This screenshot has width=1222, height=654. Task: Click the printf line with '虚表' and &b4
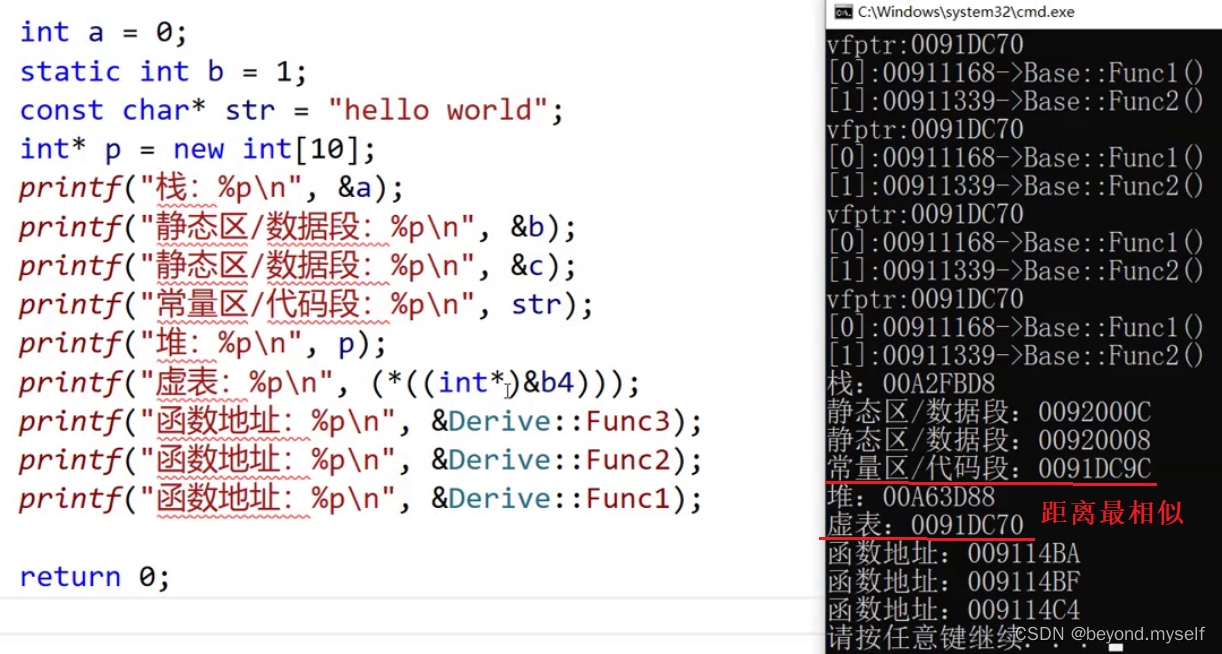tap(329, 383)
